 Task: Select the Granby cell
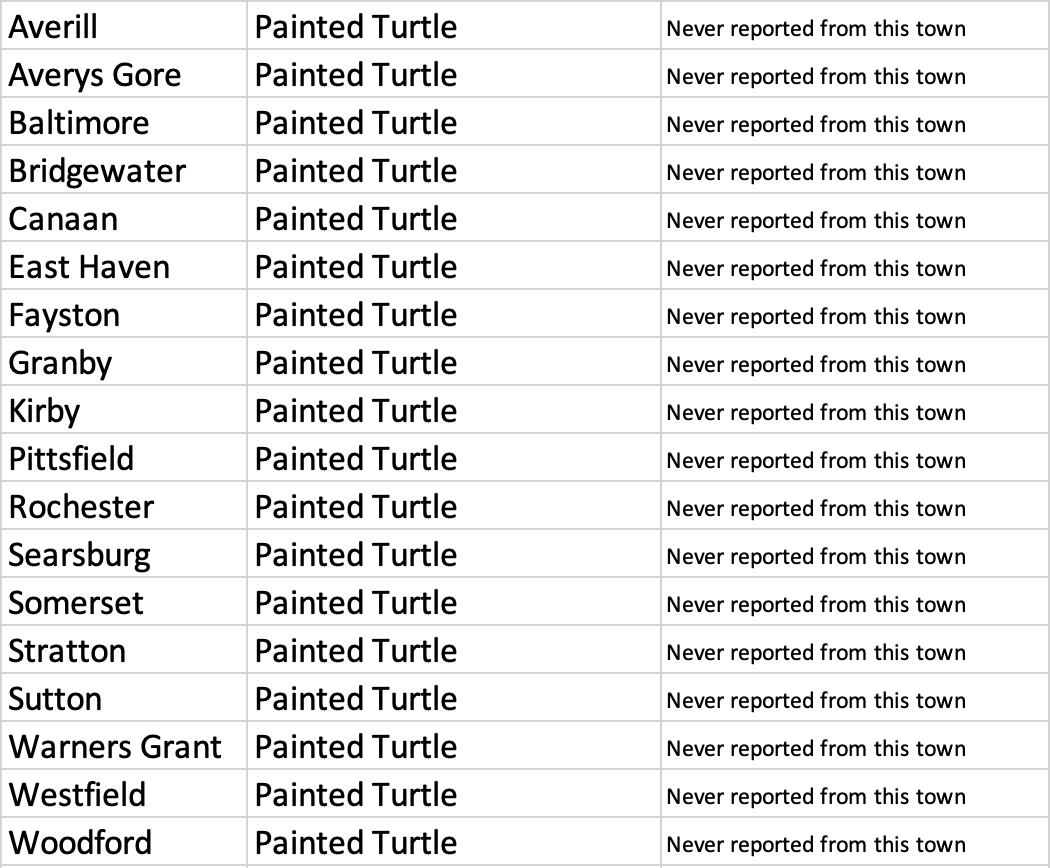pyautogui.click(x=124, y=362)
